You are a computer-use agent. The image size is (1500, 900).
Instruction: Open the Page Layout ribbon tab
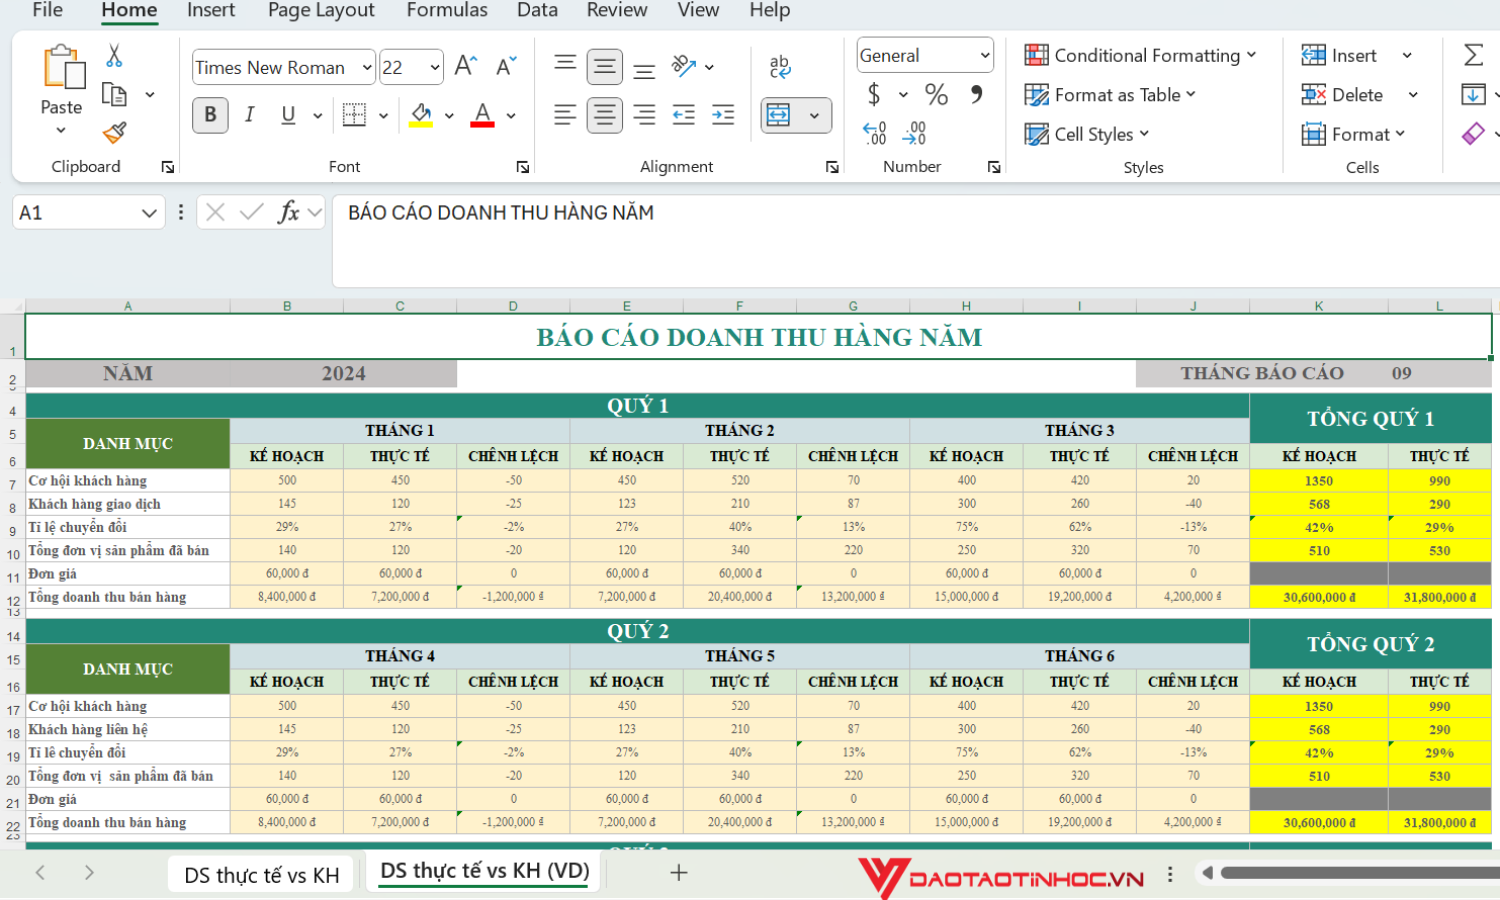321,10
